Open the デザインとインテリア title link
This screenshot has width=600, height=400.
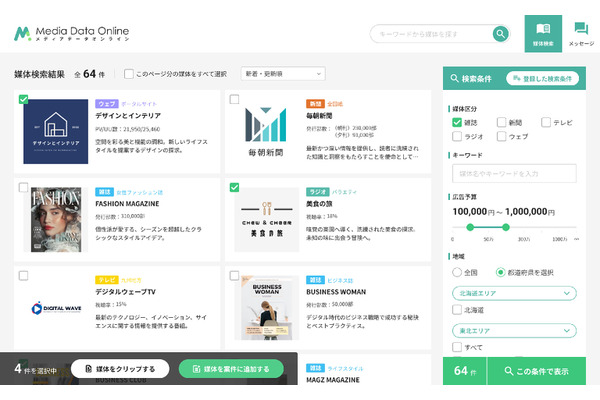coord(128,116)
